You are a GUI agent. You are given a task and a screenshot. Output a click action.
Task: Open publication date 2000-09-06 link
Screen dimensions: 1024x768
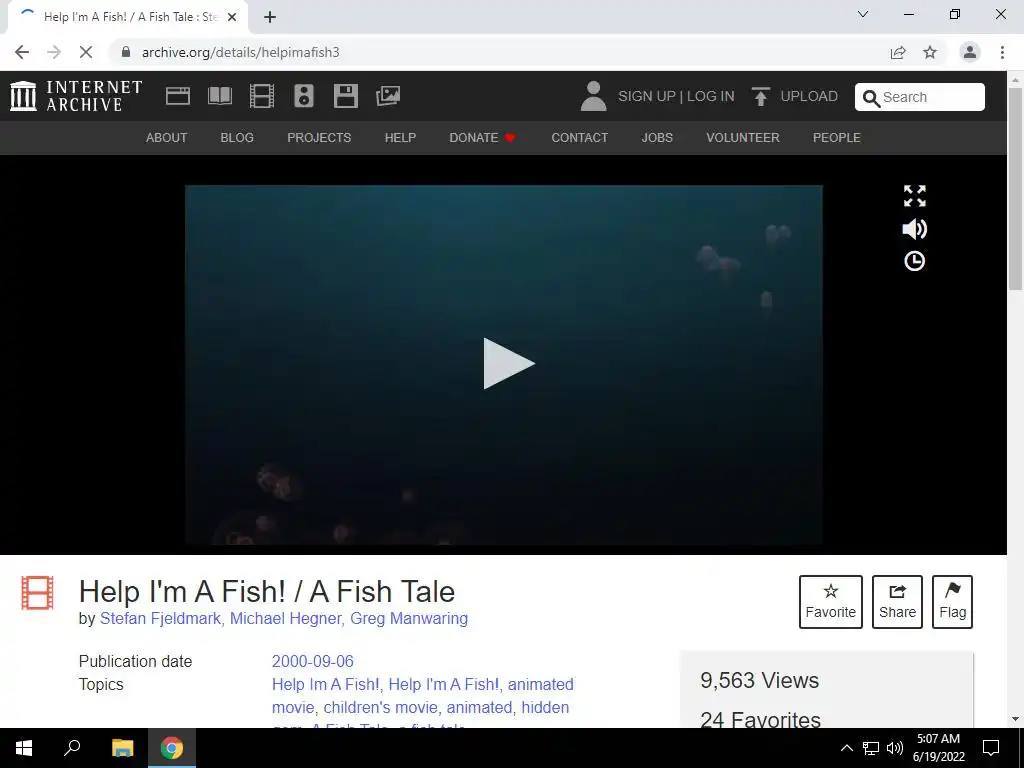pyautogui.click(x=313, y=661)
